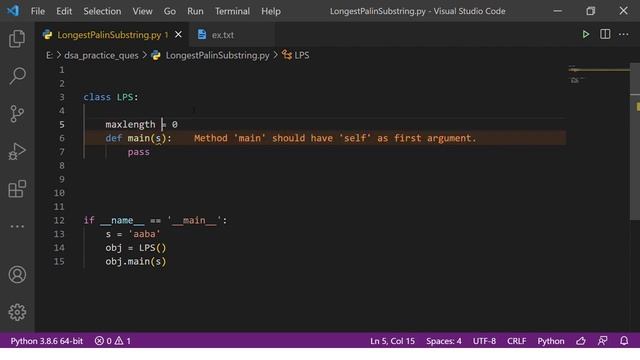Screen dimensions: 640x360
Task: Open the View menu
Action: pos(142,11)
